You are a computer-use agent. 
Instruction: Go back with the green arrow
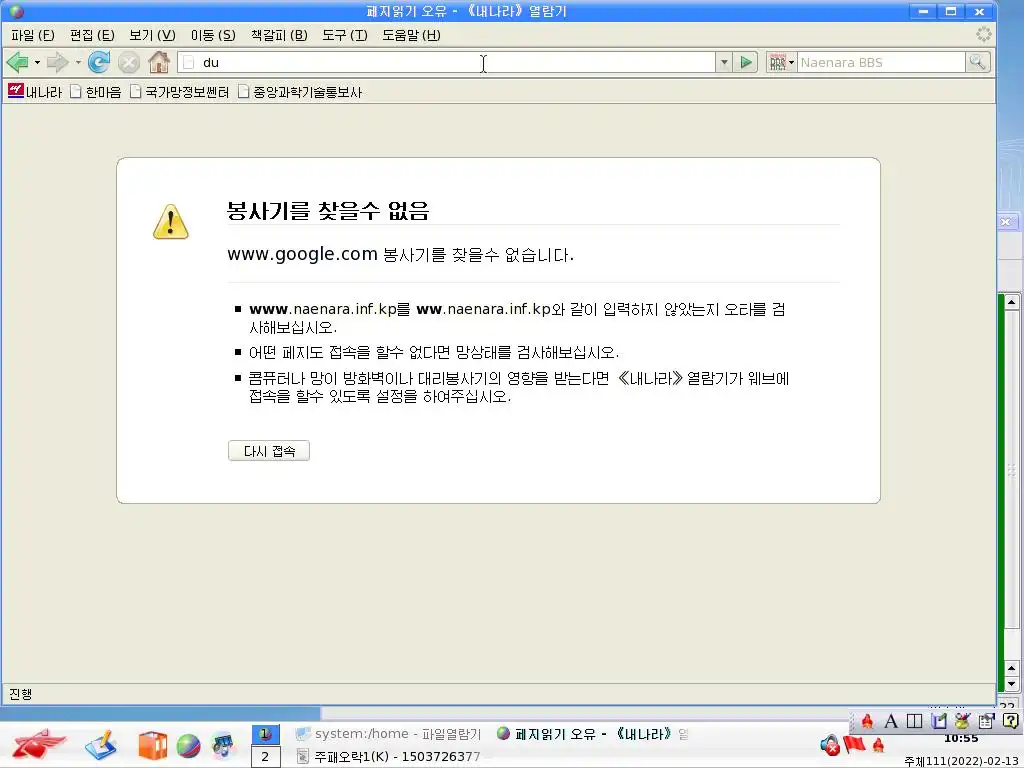tap(18, 63)
